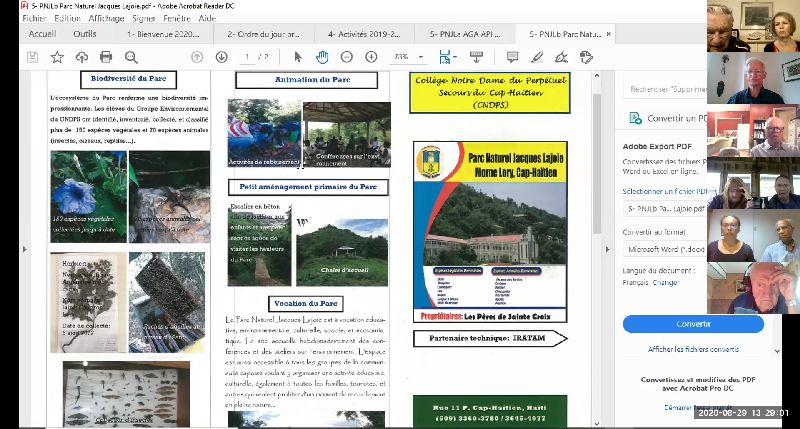The width and height of the screenshot is (800, 429).
Task: Expand the left navigation pane arrow
Action: 24,249
